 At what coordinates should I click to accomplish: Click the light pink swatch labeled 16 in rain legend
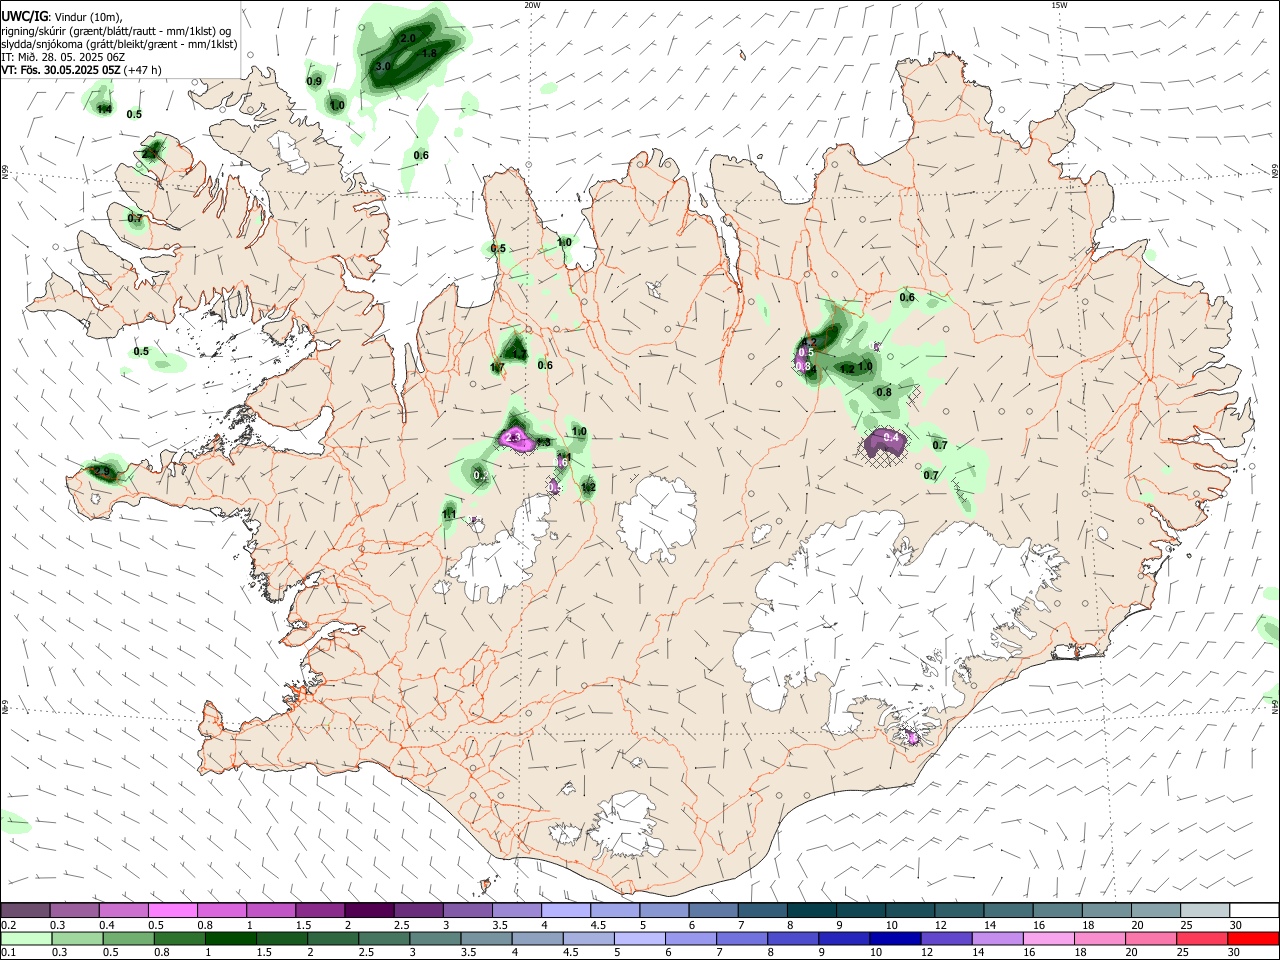click(x=1047, y=938)
